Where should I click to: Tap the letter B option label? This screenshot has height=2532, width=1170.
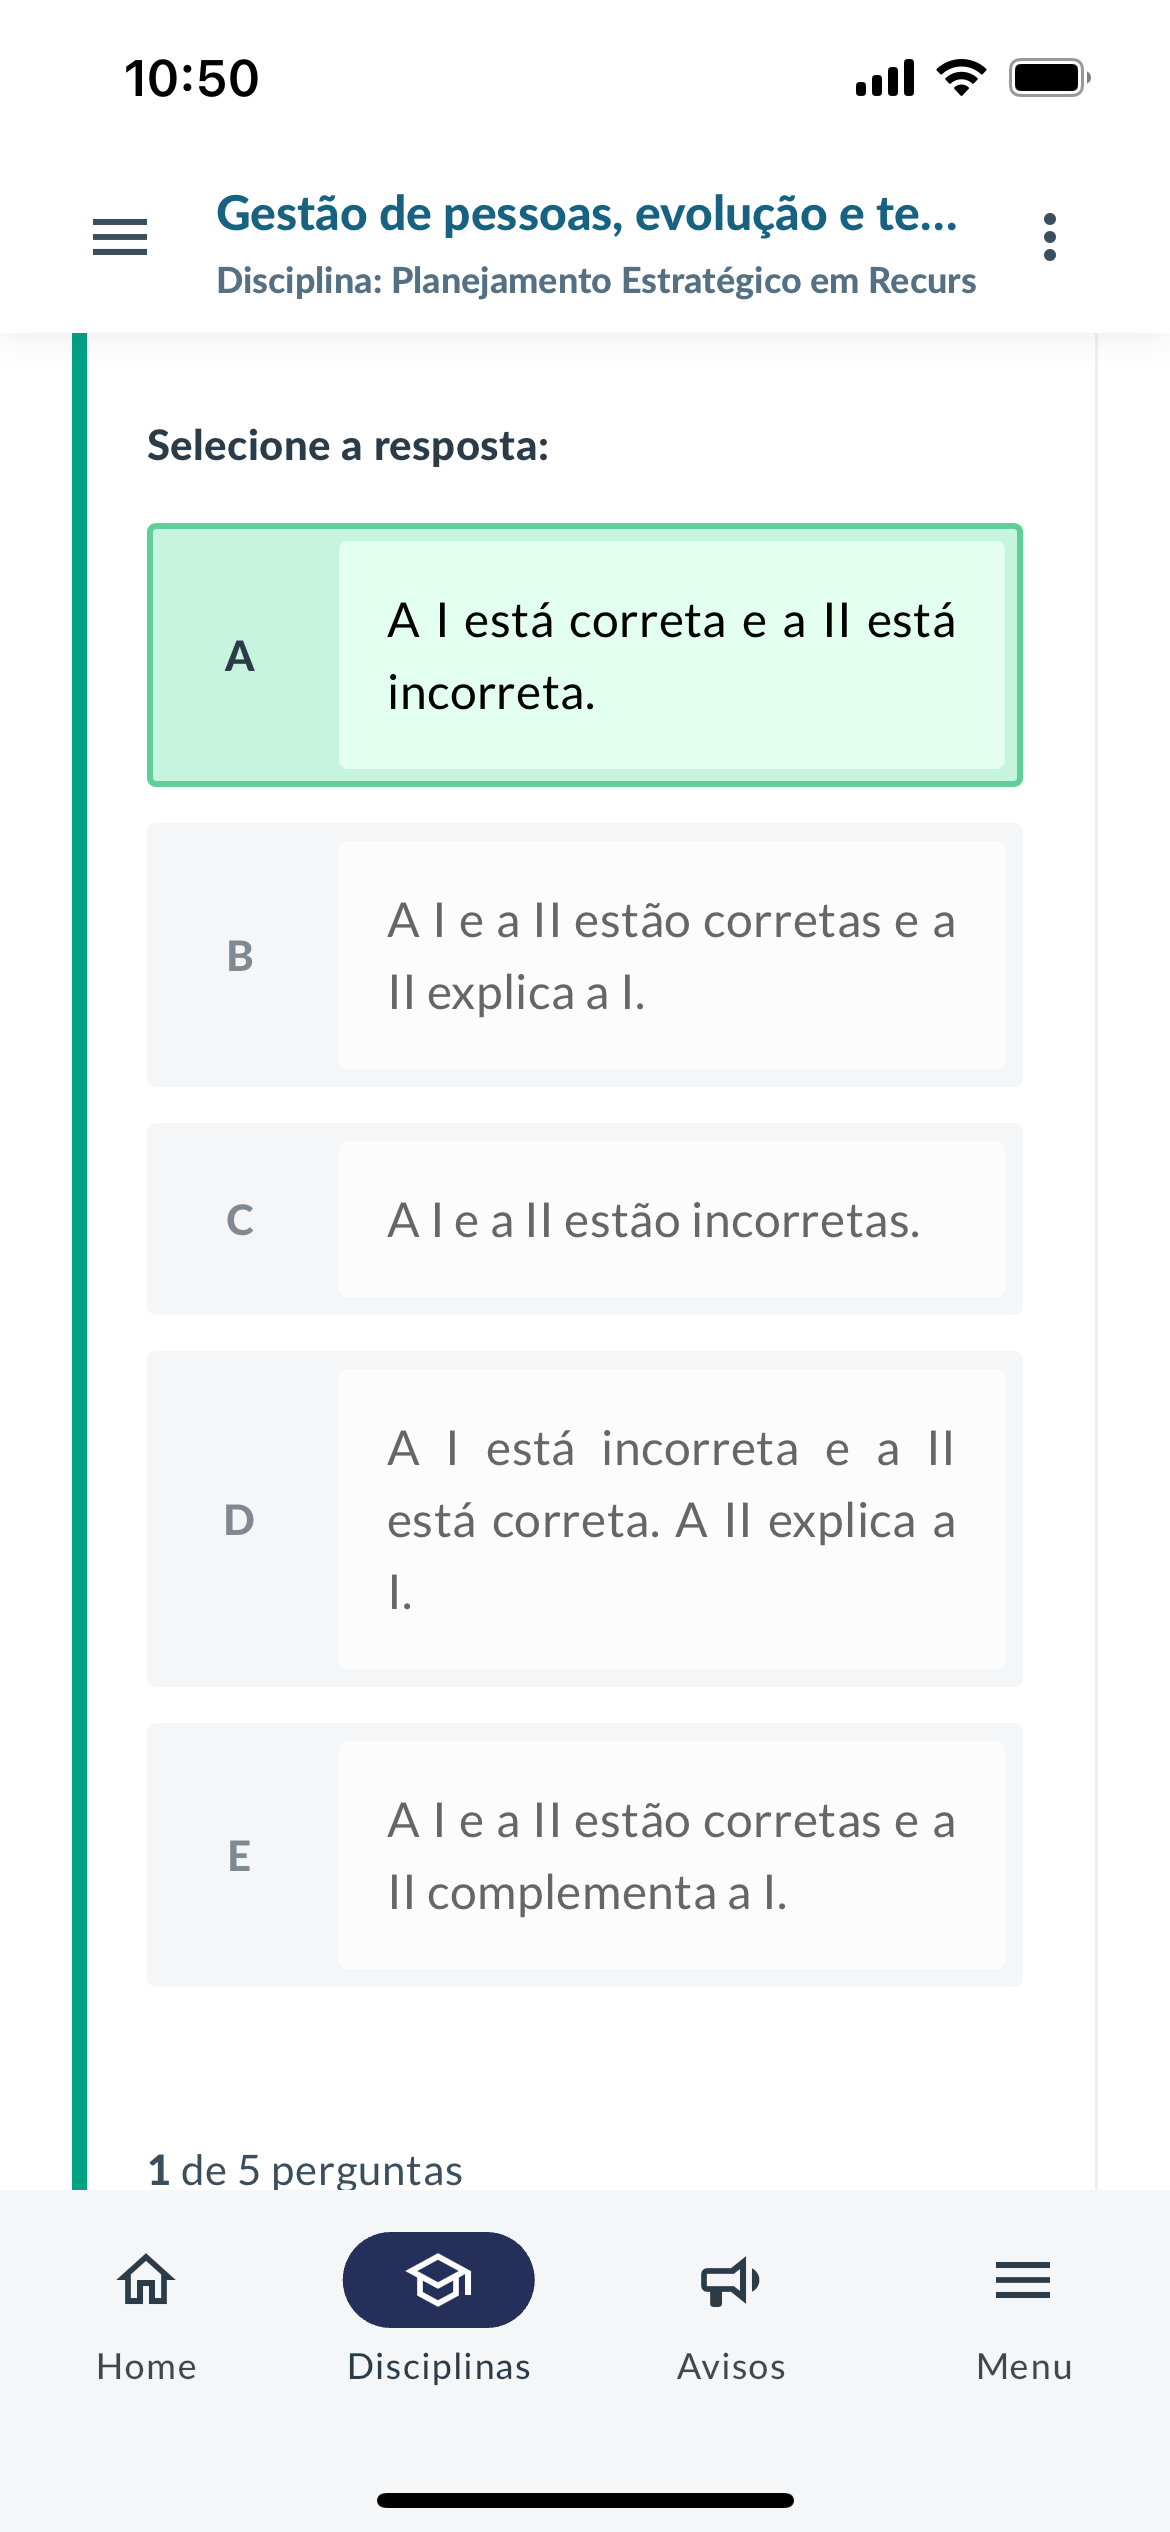tap(240, 956)
